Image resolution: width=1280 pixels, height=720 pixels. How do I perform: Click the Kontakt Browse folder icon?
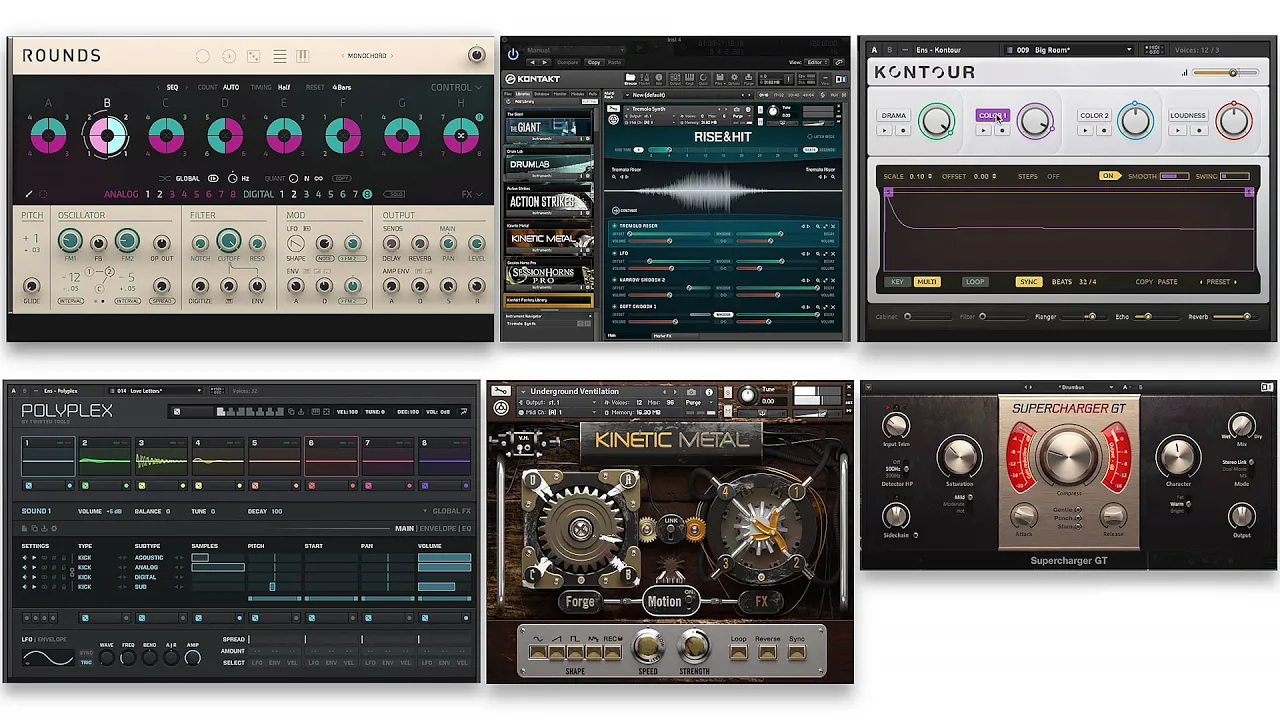pyautogui.click(x=630, y=77)
